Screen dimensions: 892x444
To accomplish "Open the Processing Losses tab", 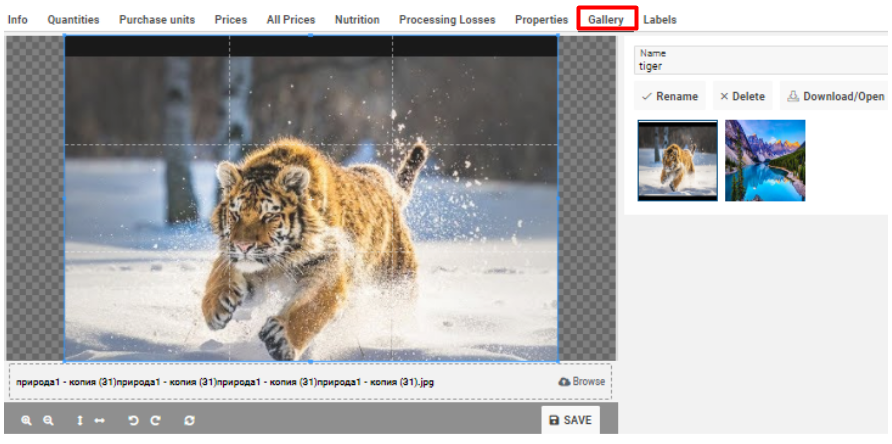I will (x=447, y=20).
